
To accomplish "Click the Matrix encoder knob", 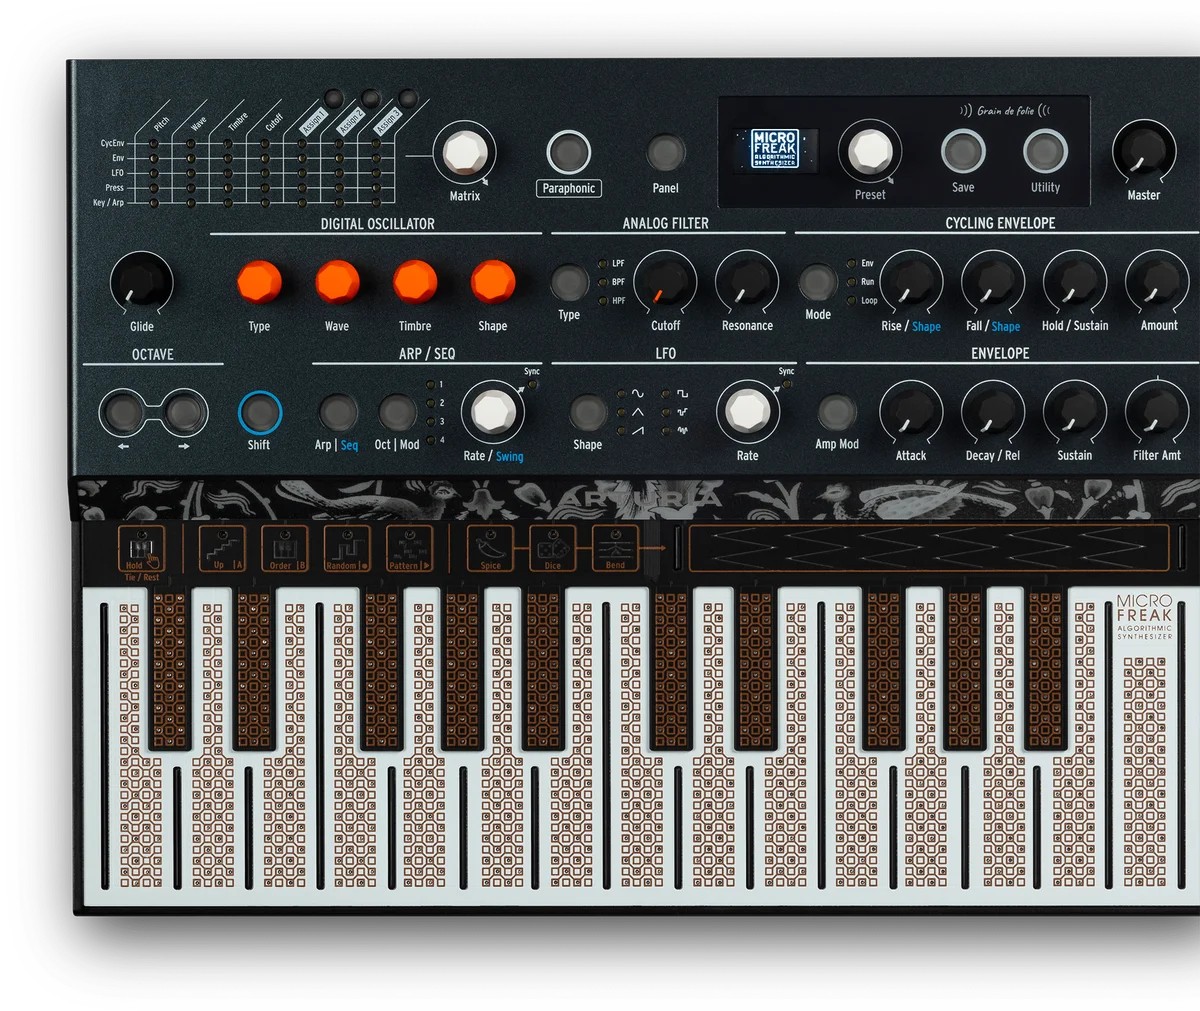I will (464, 153).
